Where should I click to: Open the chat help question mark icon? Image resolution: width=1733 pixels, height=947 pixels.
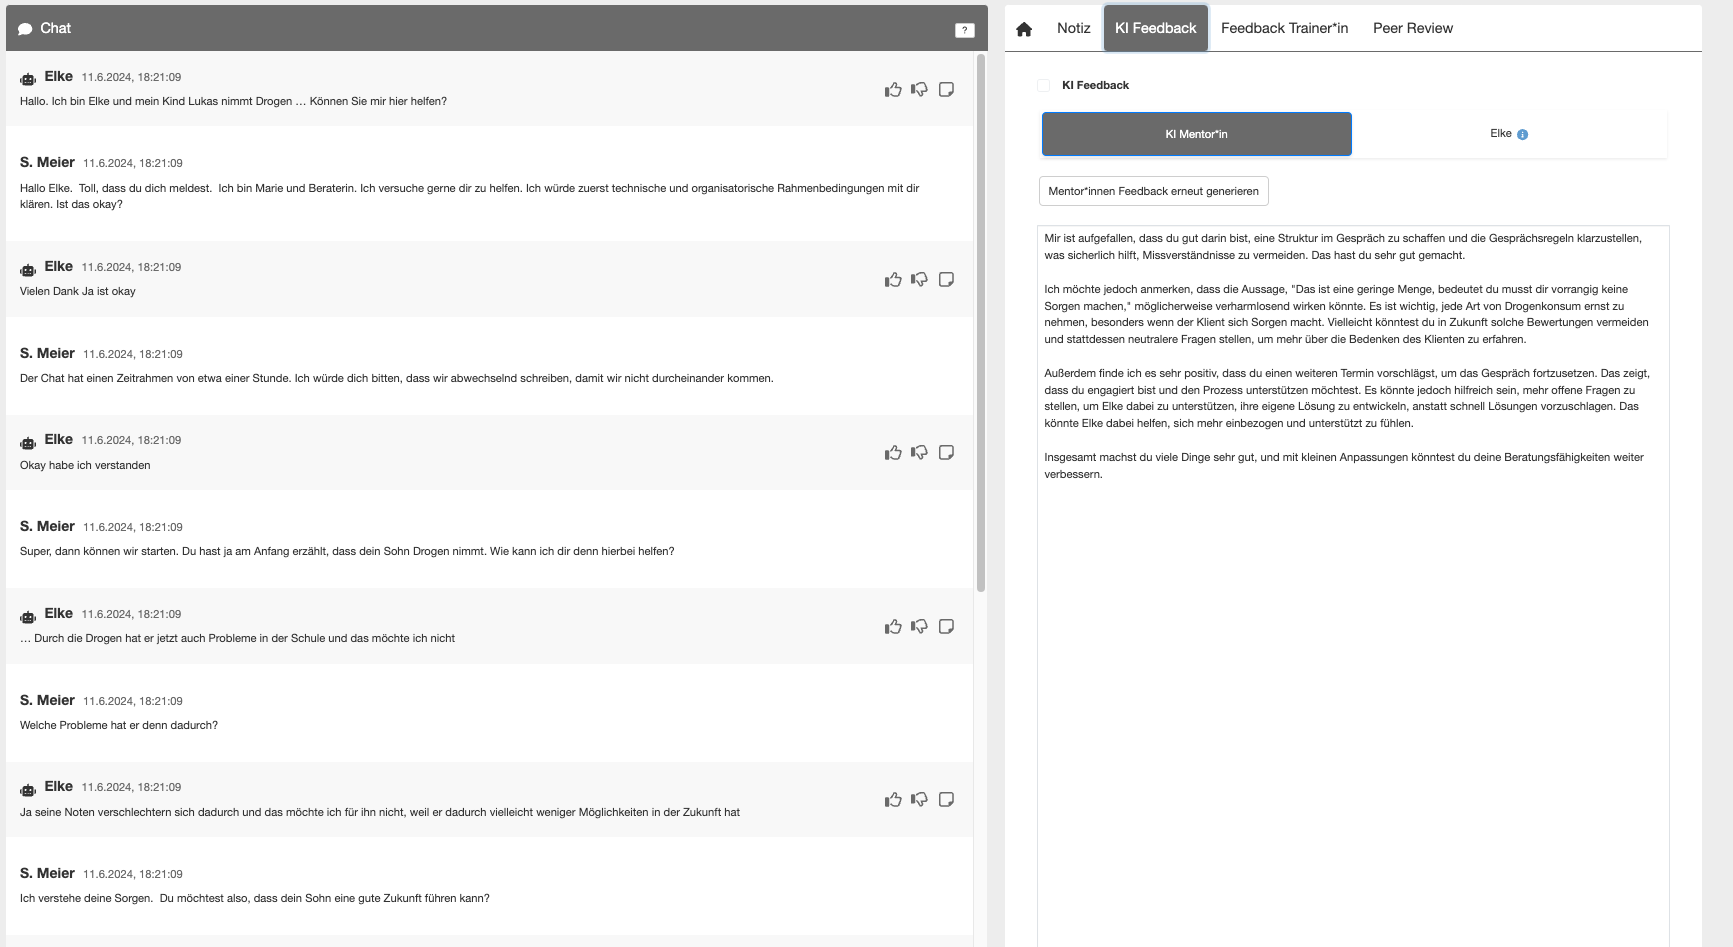pyautogui.click(x=964, y=30)
